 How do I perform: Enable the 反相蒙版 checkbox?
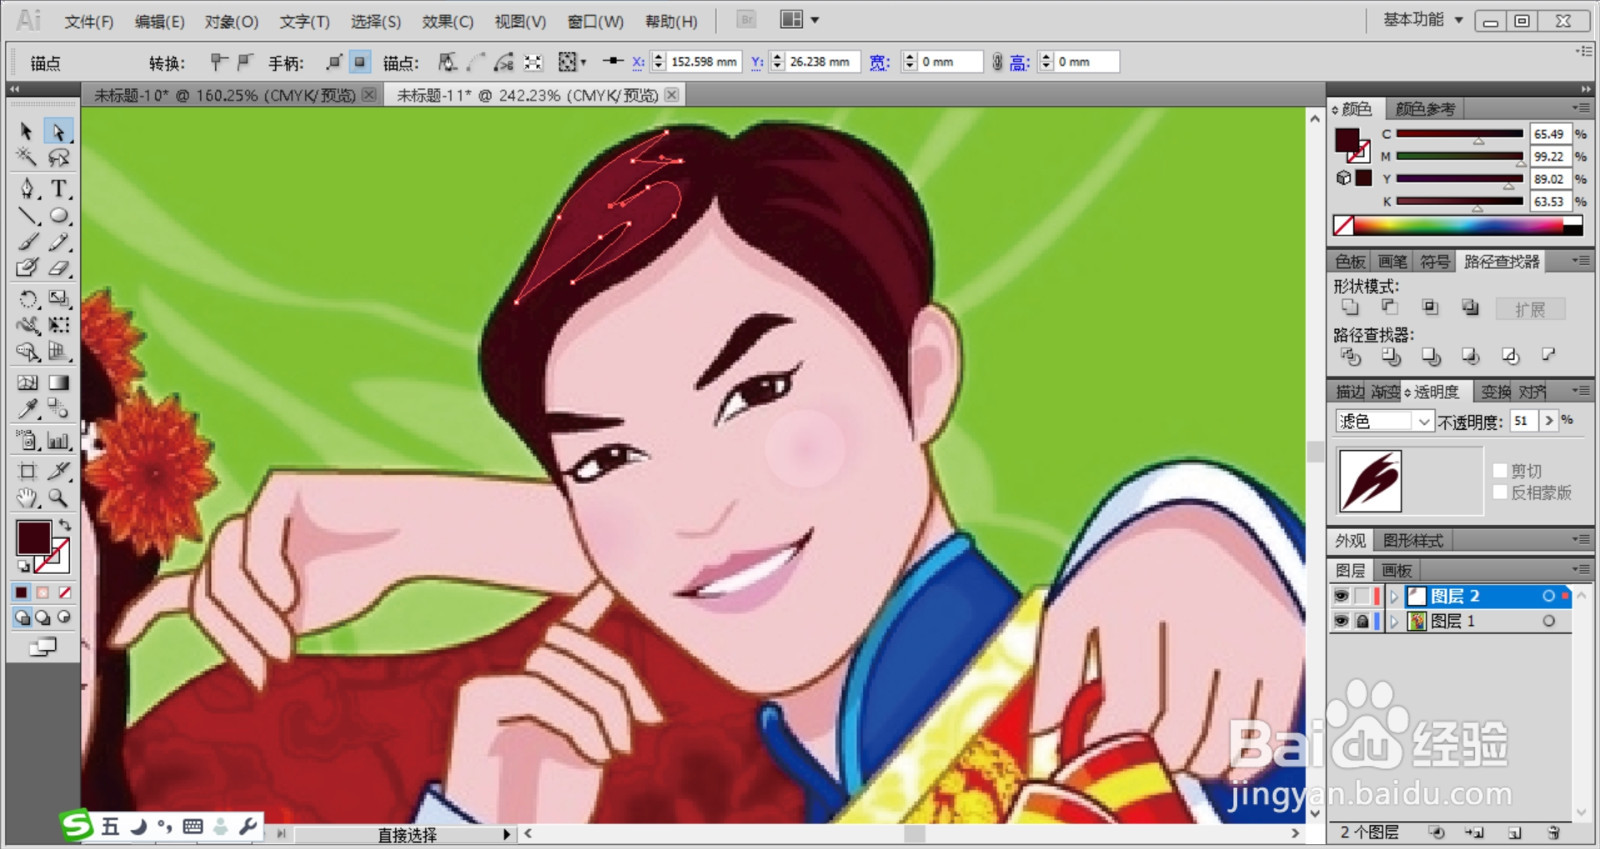[1500, 492]
